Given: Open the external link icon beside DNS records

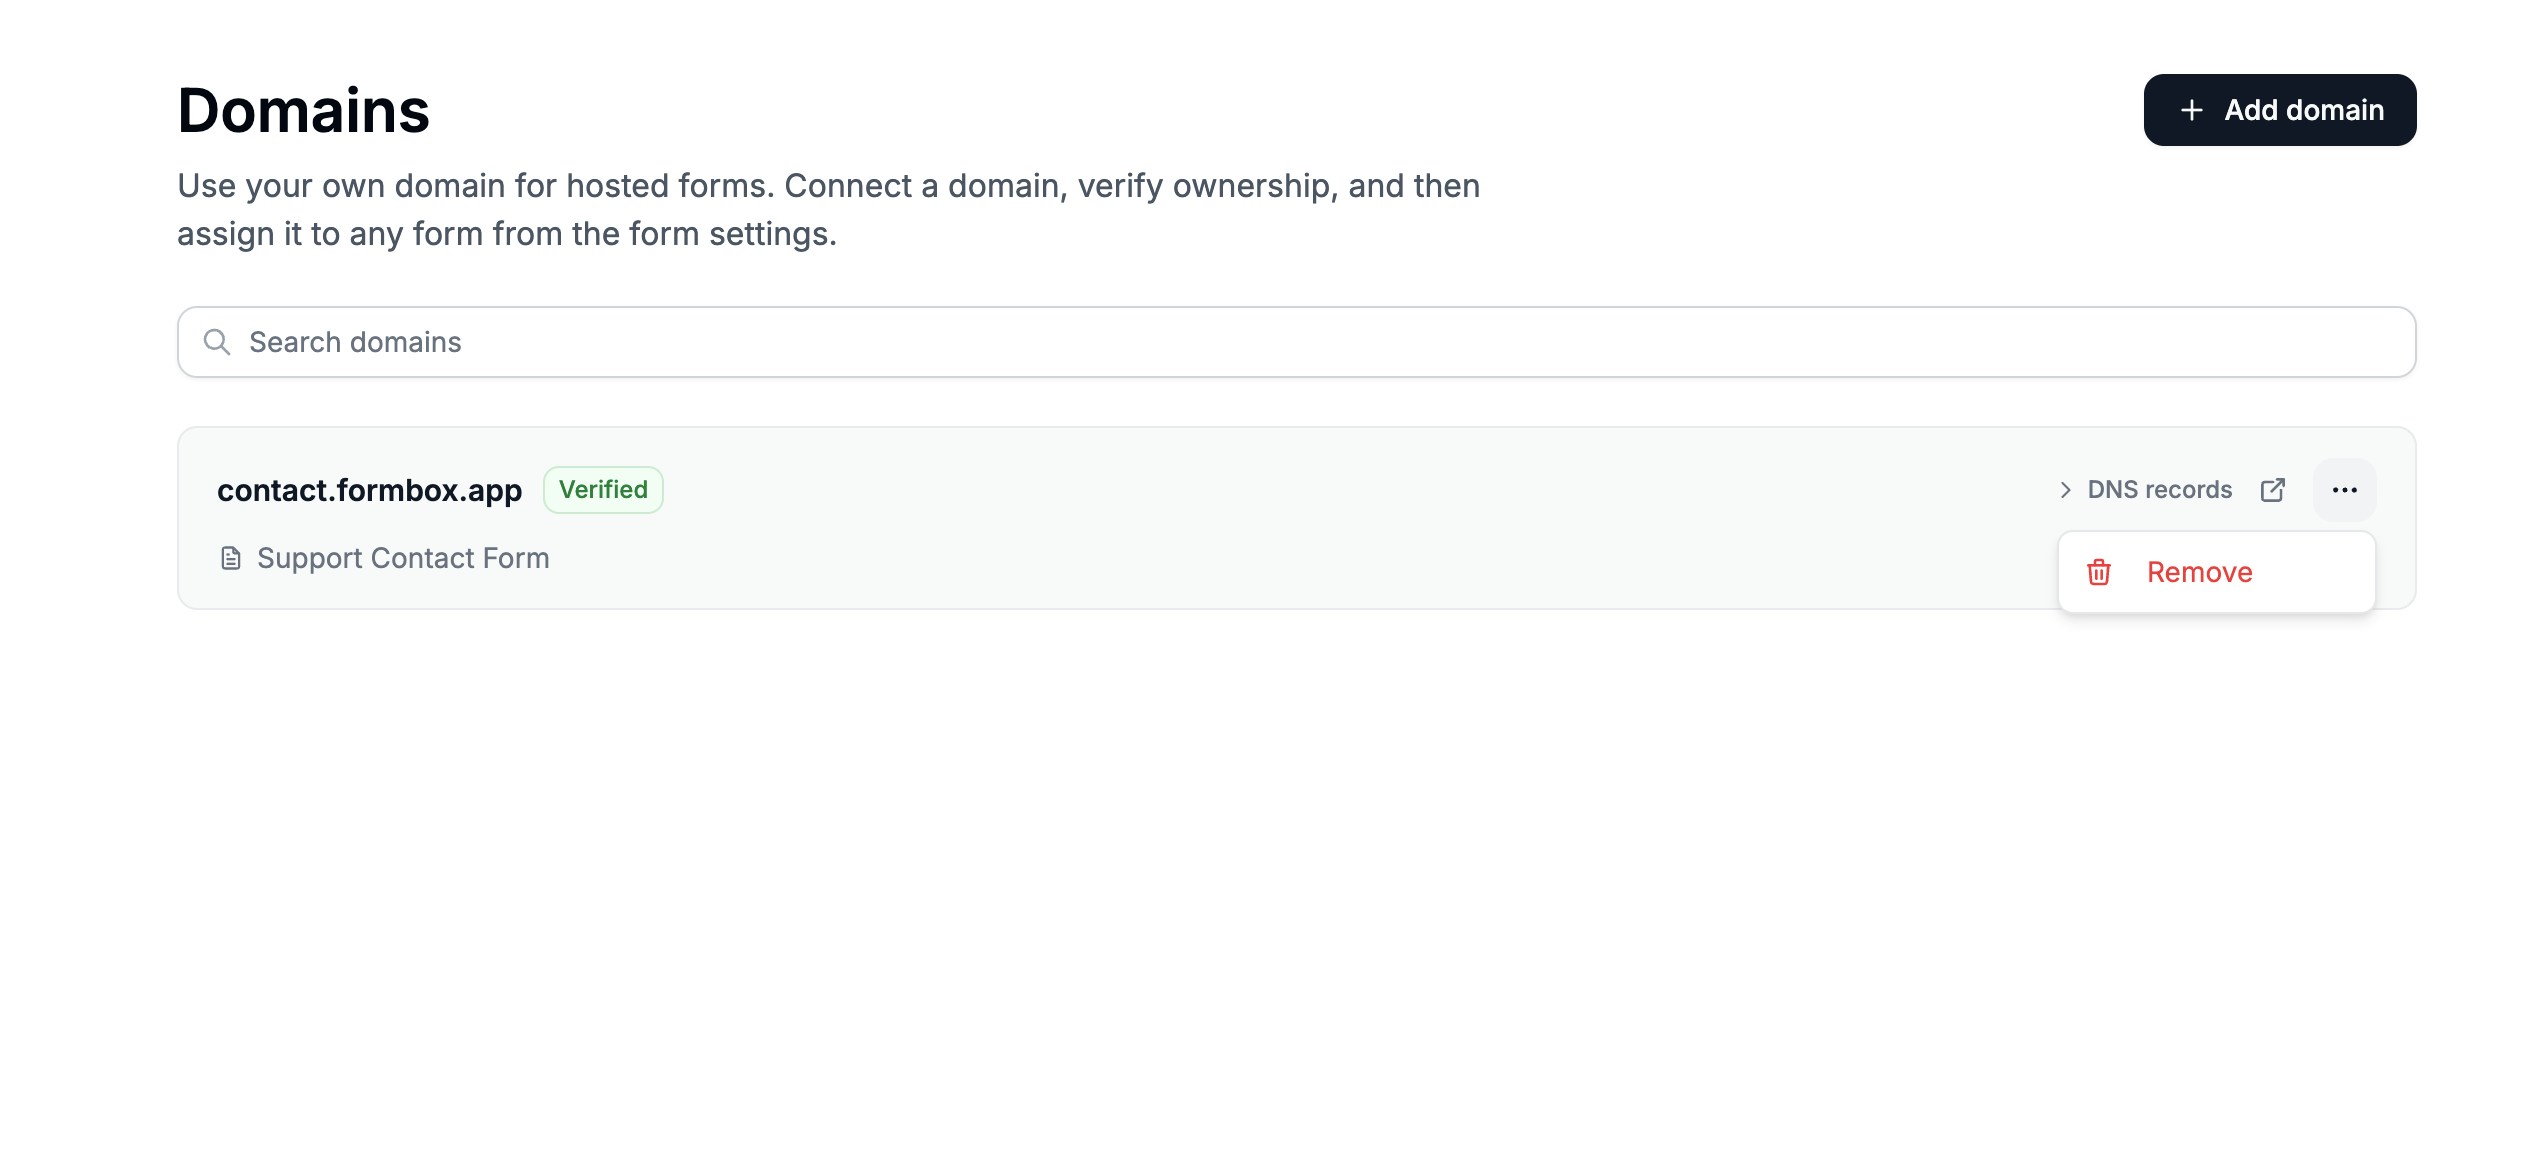Looking at the screenshot, I should coord(2273,490).
